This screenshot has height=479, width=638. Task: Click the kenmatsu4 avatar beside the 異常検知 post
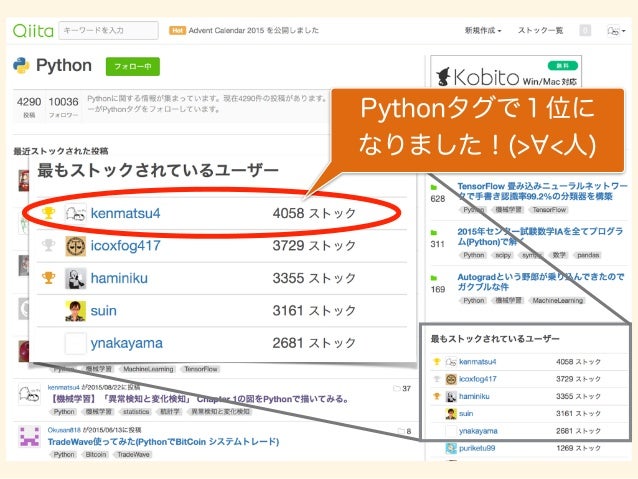[x=29, y=394]
